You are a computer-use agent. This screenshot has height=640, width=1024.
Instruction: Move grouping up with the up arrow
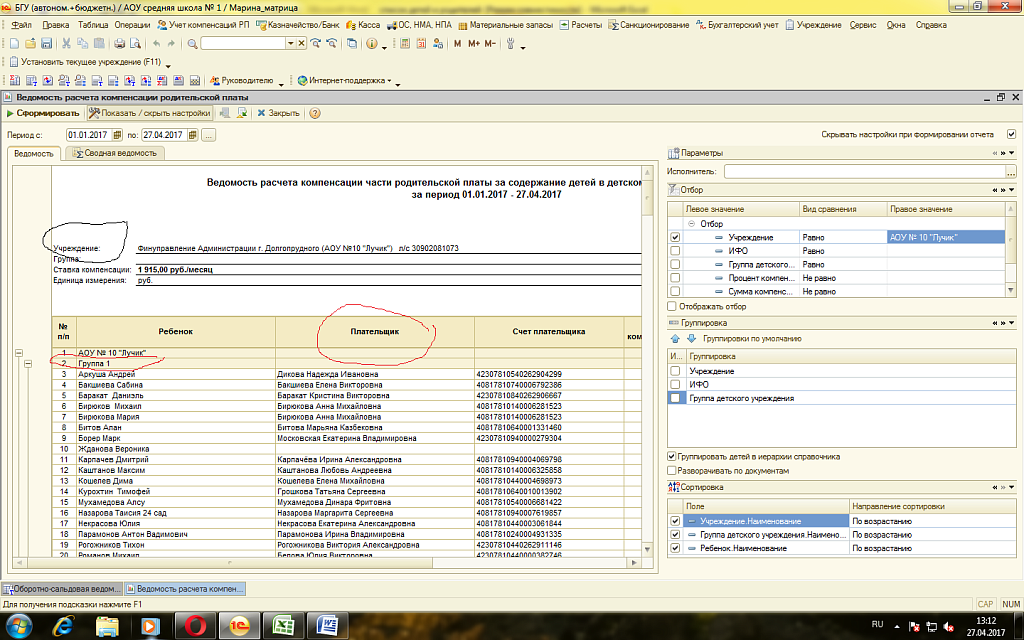tap(675, 339)
